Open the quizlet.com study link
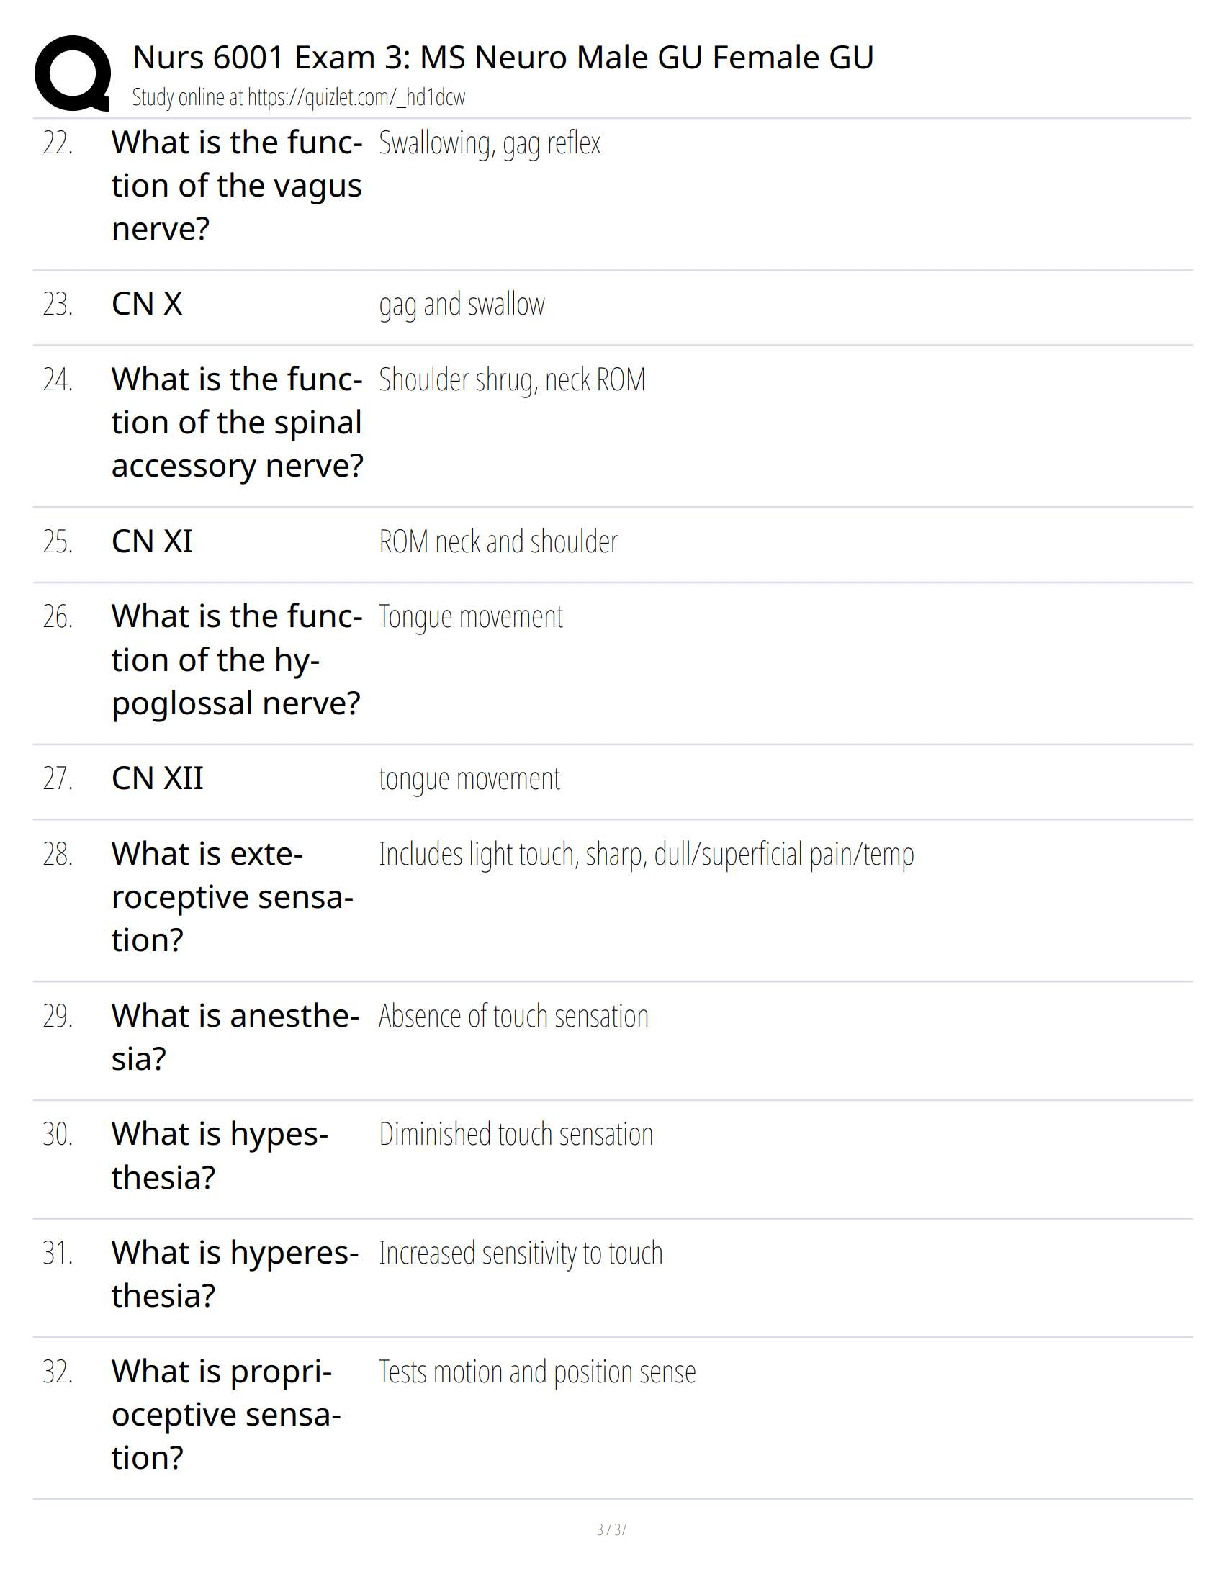 299,97
